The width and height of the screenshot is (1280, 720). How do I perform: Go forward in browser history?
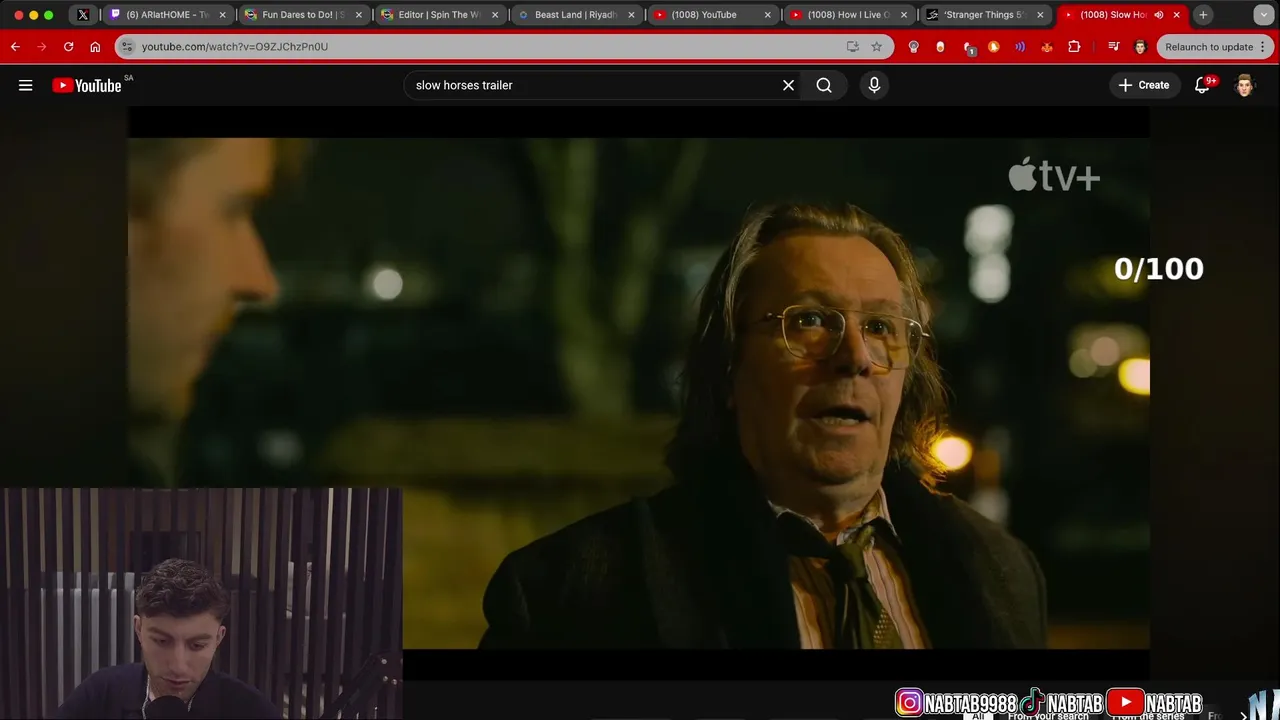41,47
